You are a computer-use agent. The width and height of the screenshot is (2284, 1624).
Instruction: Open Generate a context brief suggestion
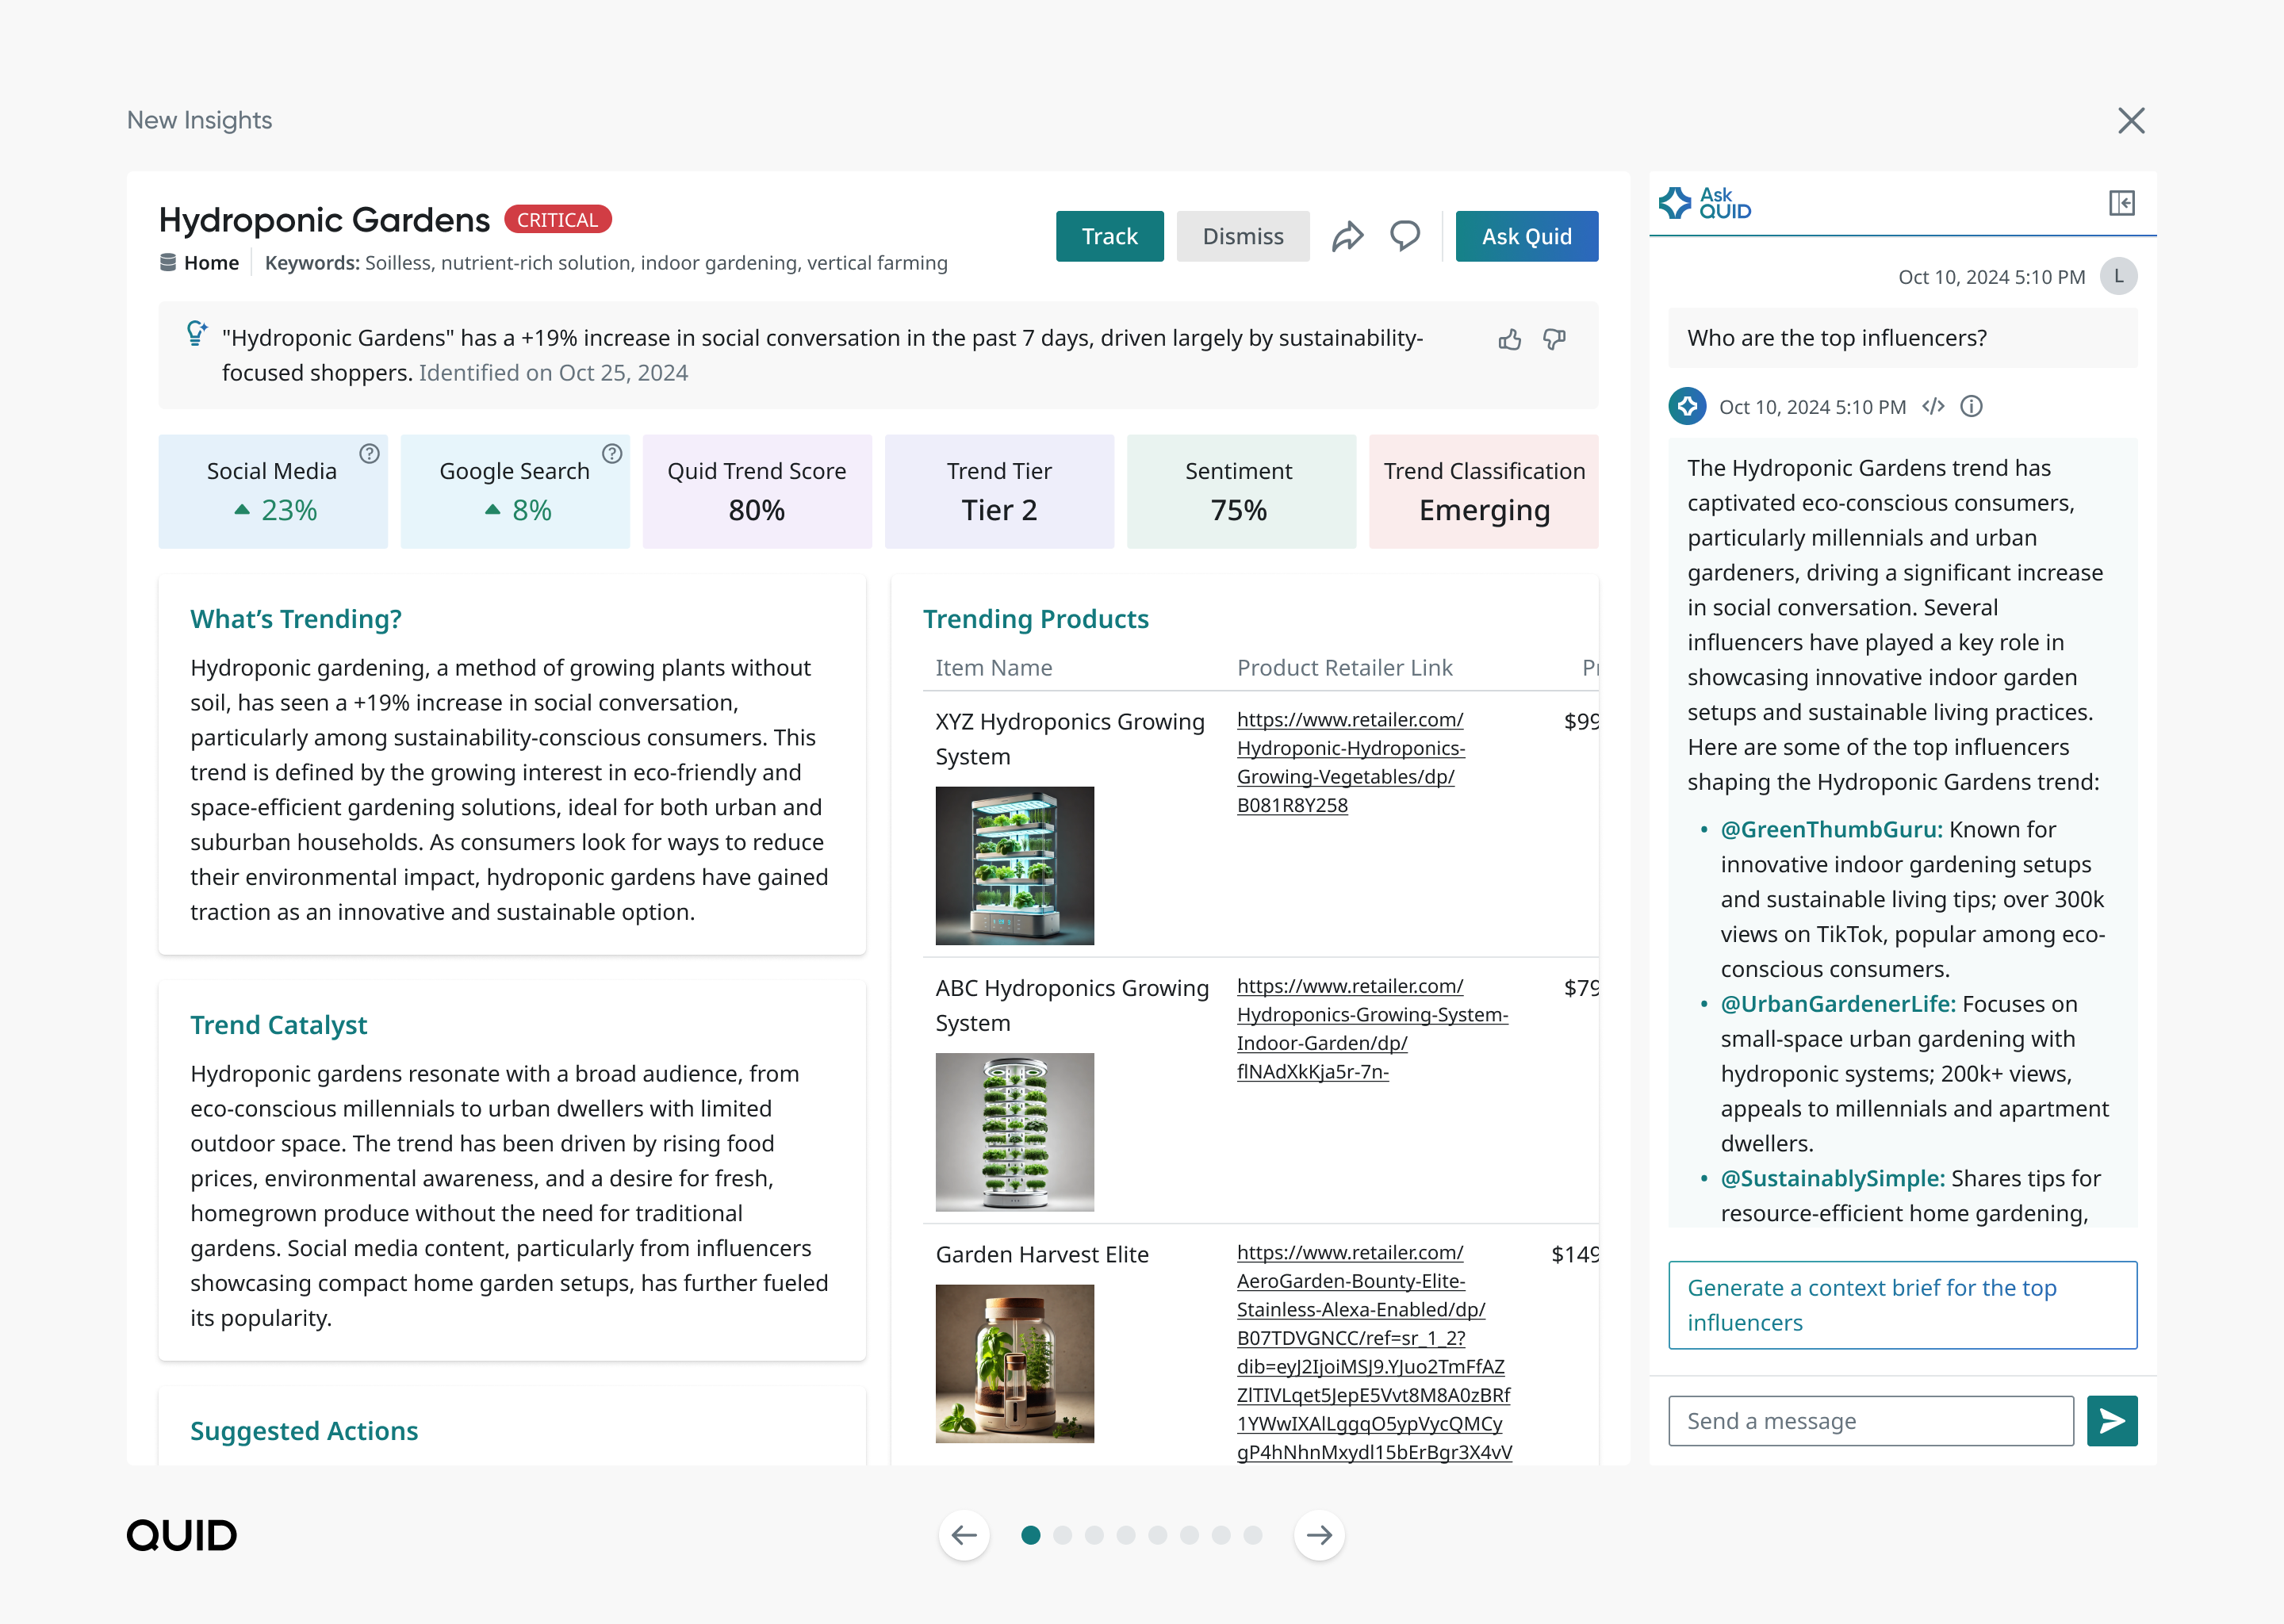pyautogui.click(x=1901, y=1305)
